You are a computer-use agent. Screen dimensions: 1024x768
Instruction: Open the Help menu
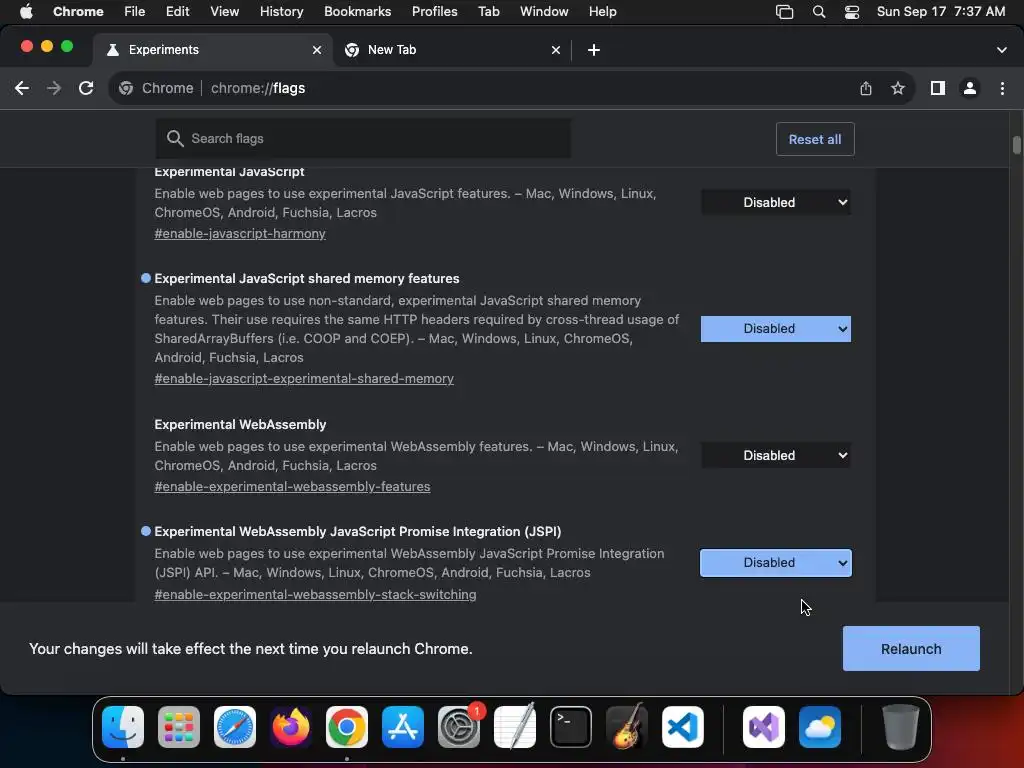pyautogui.click(x=602, y=12)
